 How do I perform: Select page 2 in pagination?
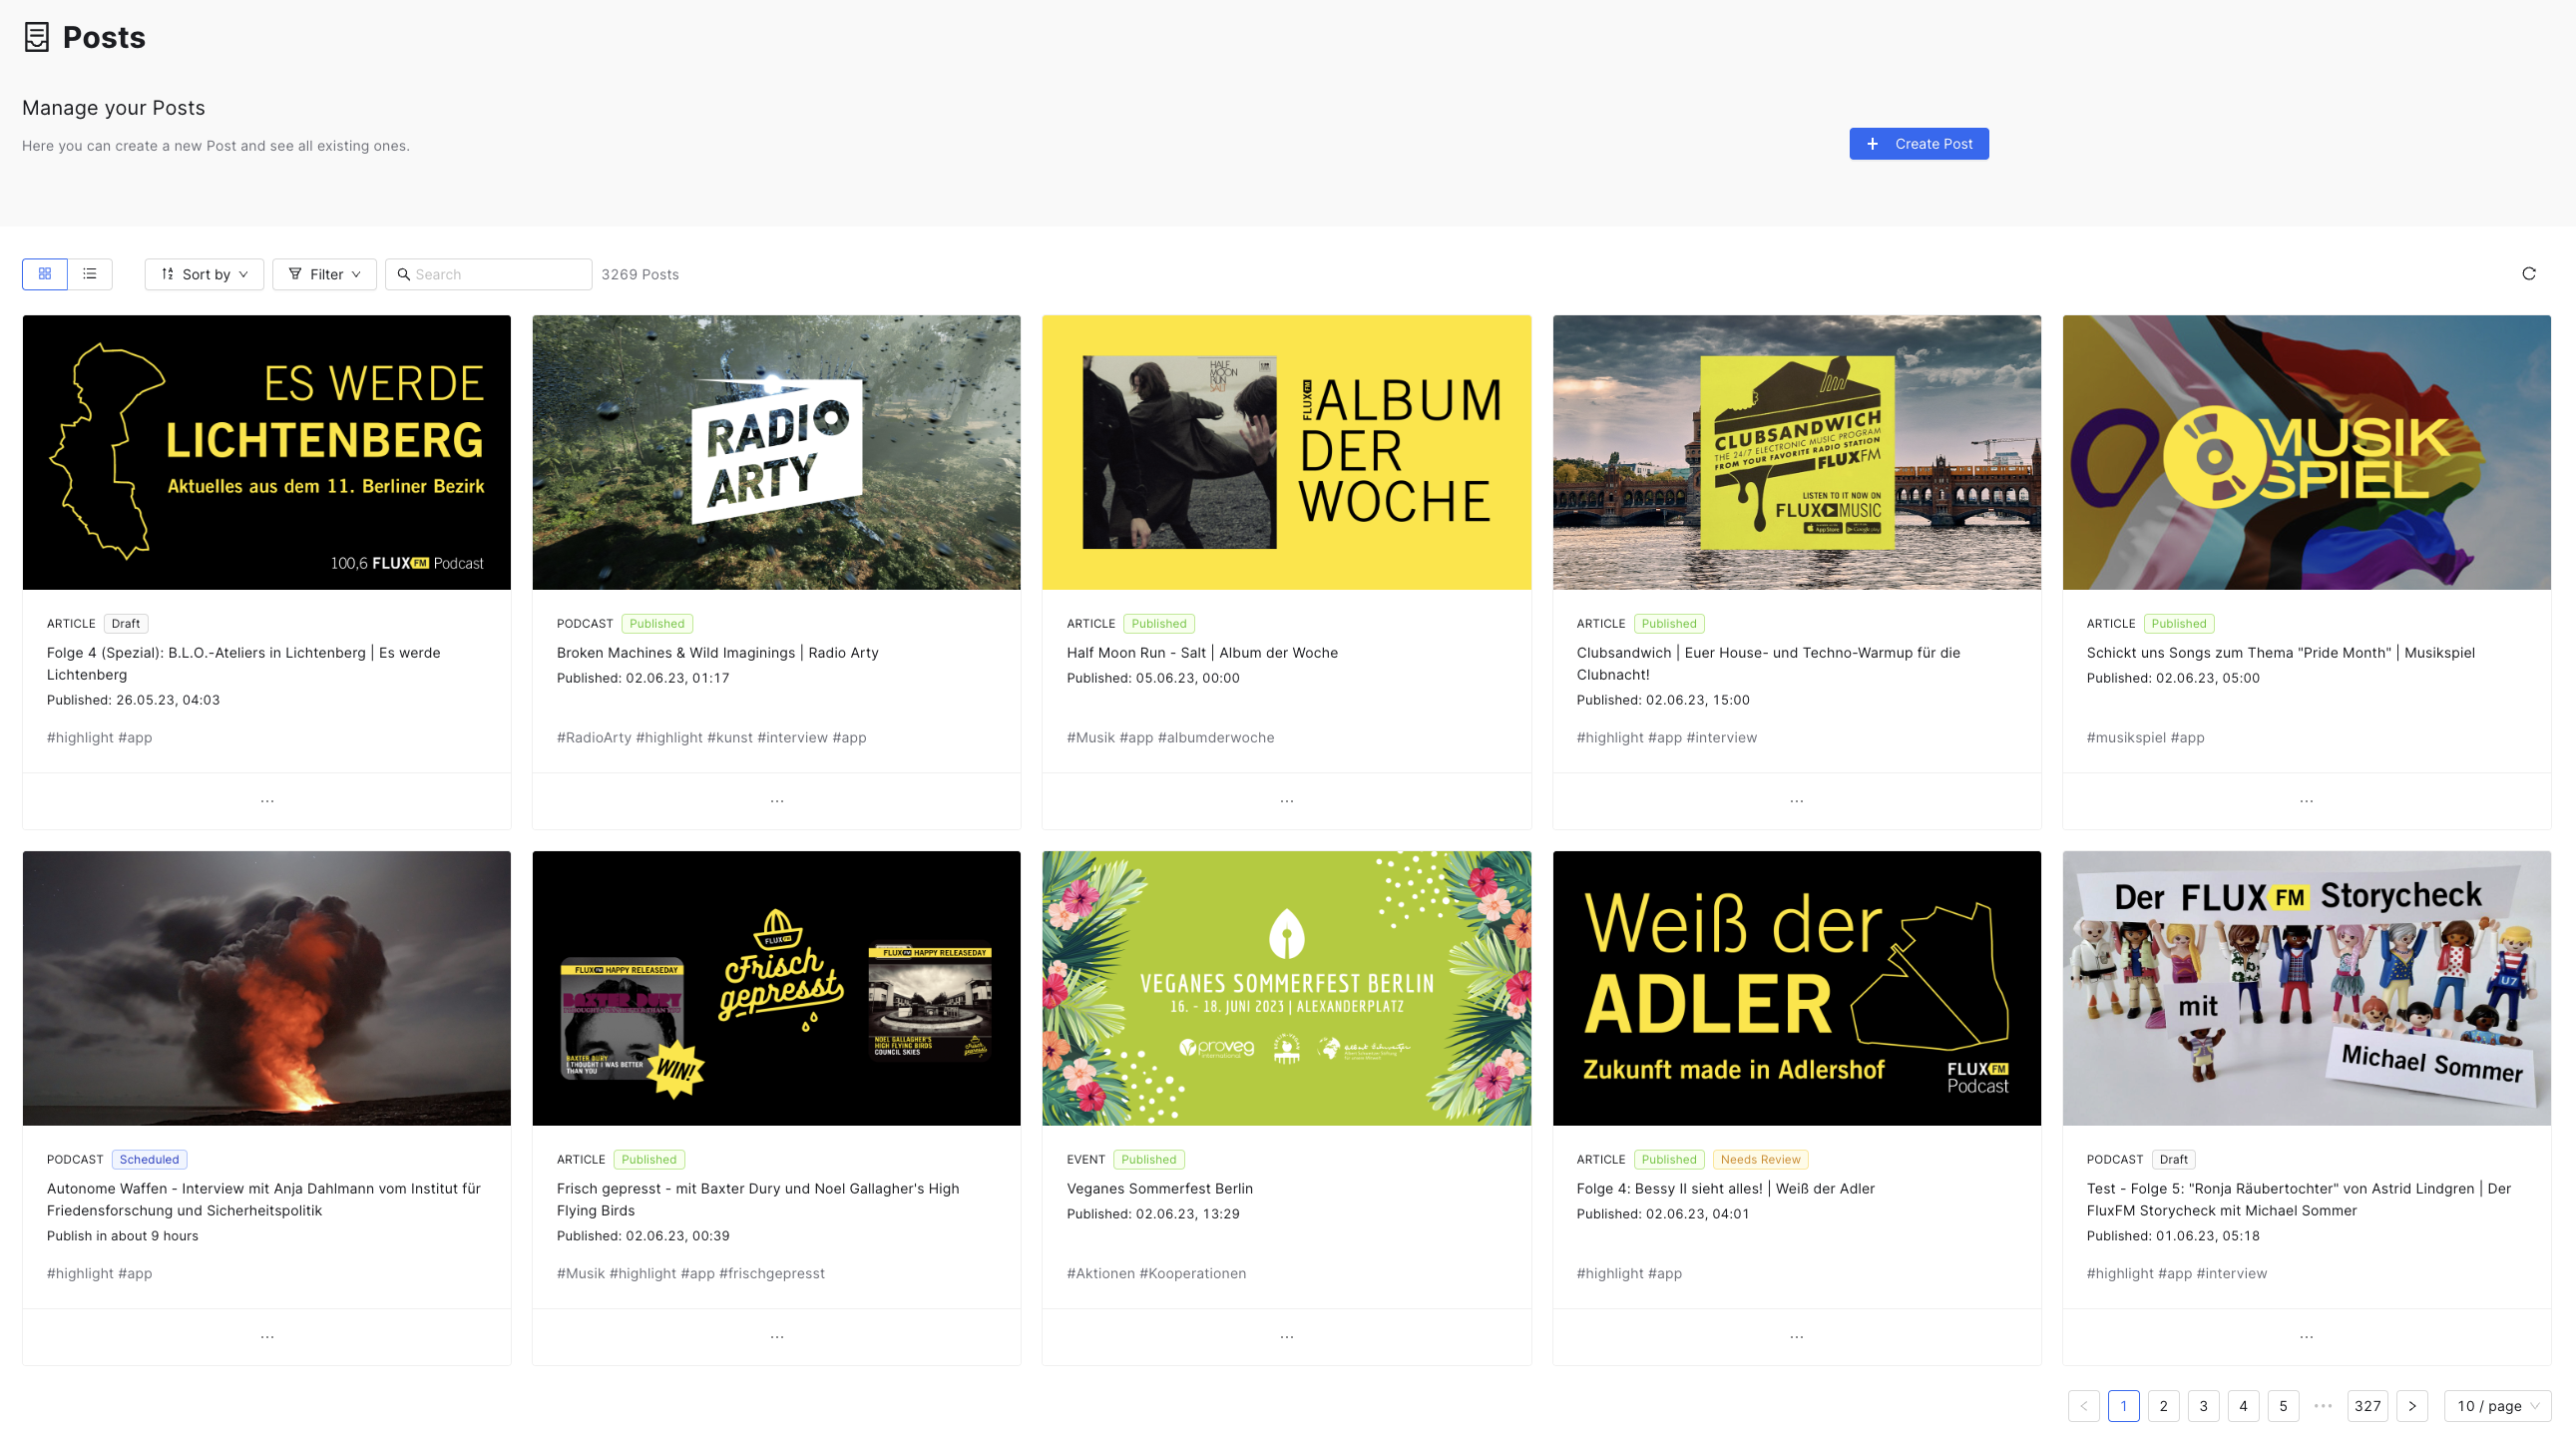tap(2163, 1405)
